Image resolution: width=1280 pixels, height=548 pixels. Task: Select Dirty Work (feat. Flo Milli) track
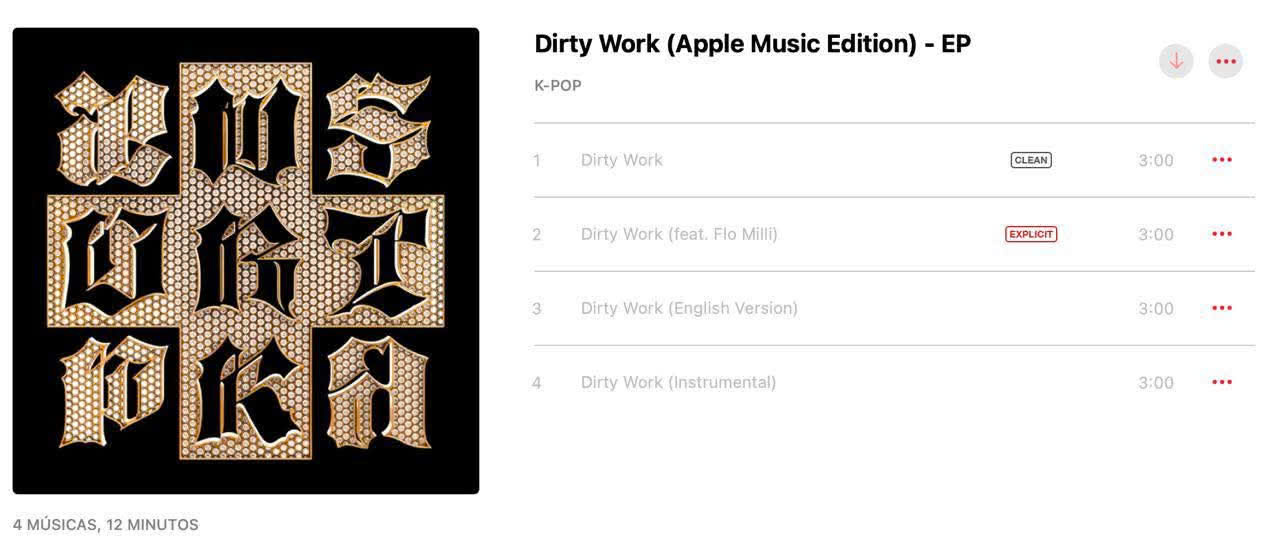679,234
